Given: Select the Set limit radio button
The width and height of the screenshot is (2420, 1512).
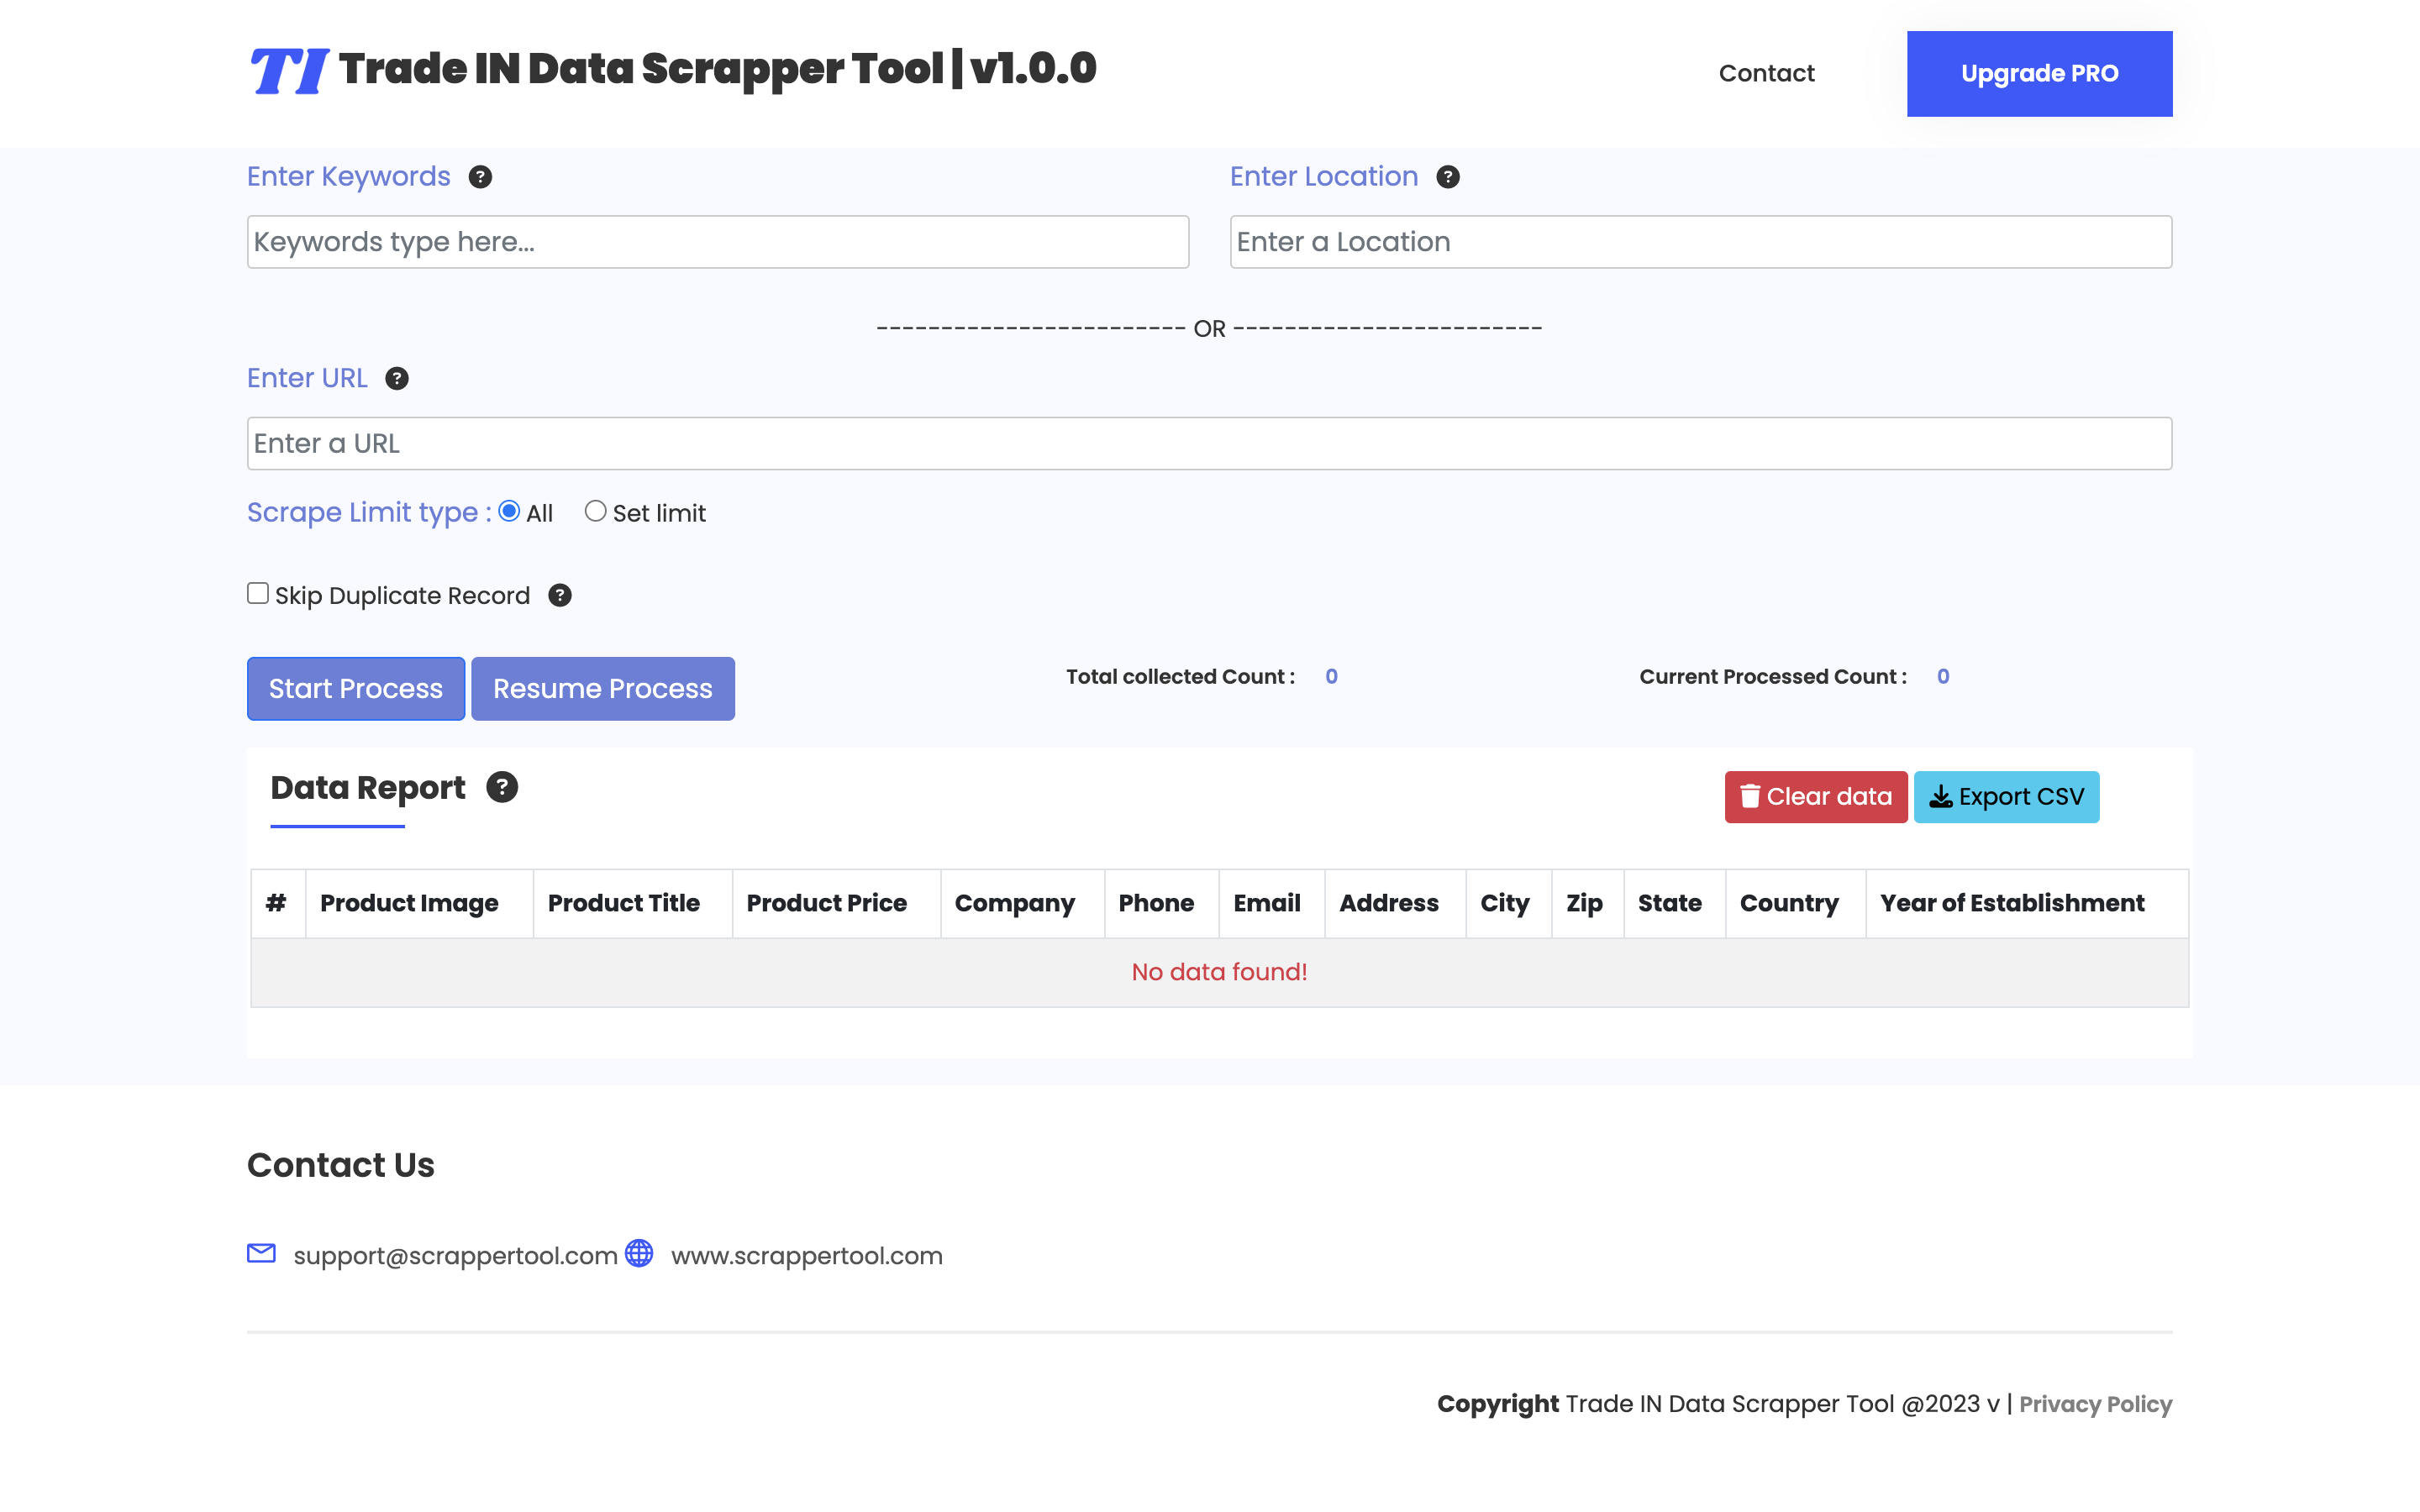Looking at the screenshot, I should click(x=595, y=511).
